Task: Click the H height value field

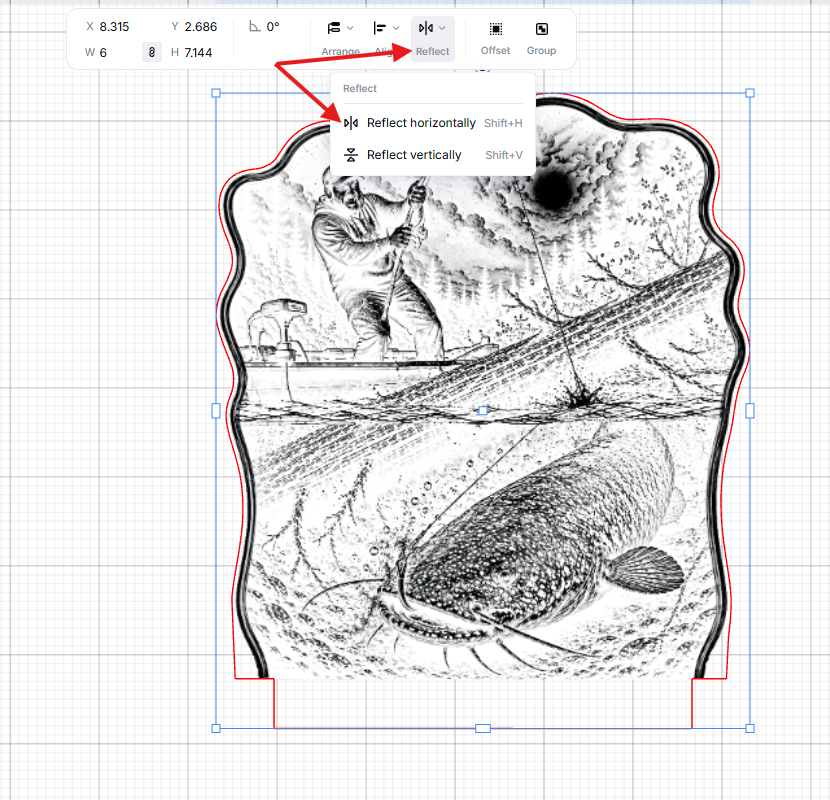Action: pyautogui.click(x=198, y=52)
